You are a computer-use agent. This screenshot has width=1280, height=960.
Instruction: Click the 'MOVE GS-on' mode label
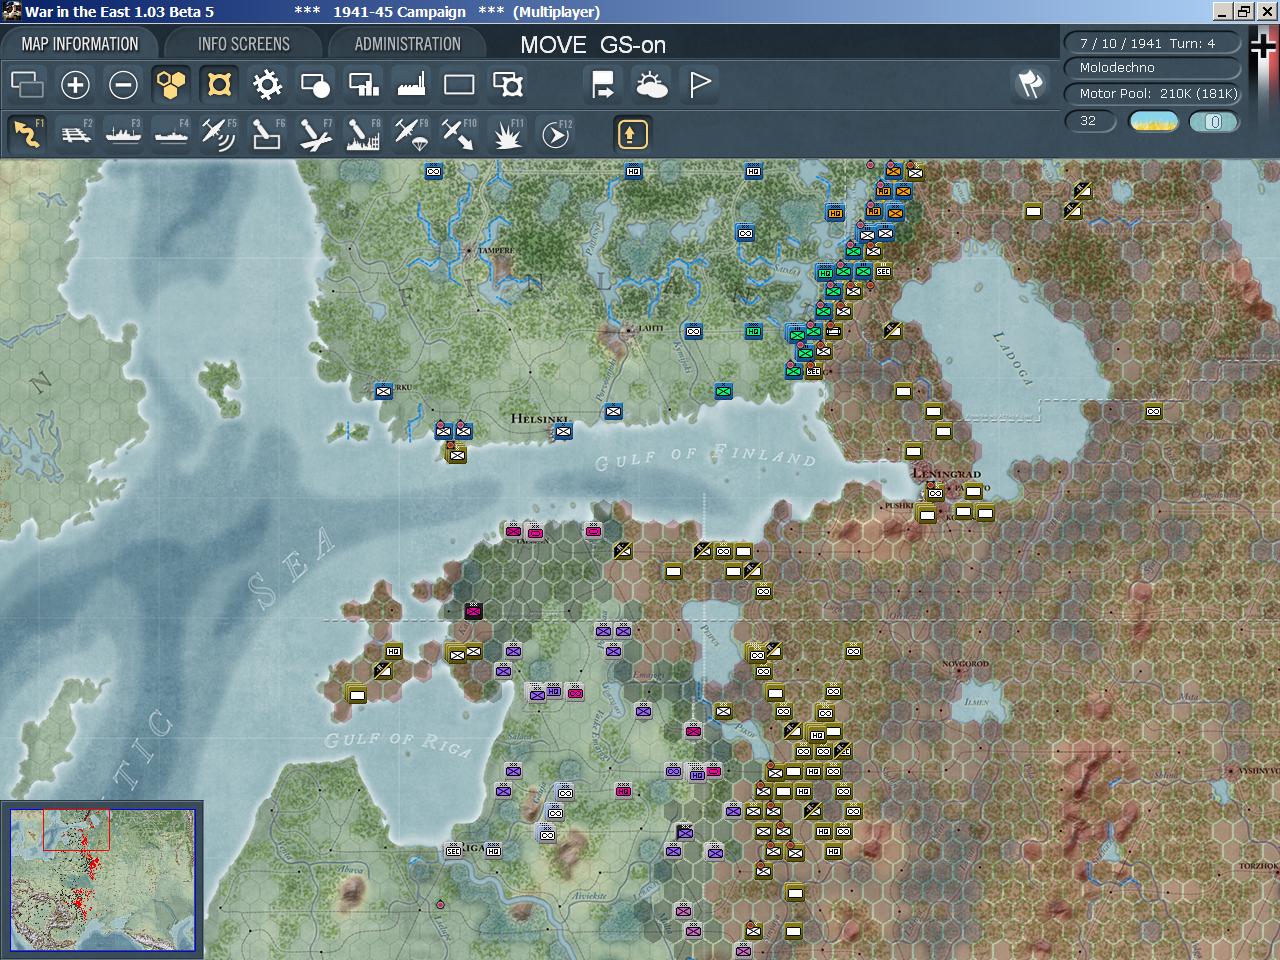(593, 45)
